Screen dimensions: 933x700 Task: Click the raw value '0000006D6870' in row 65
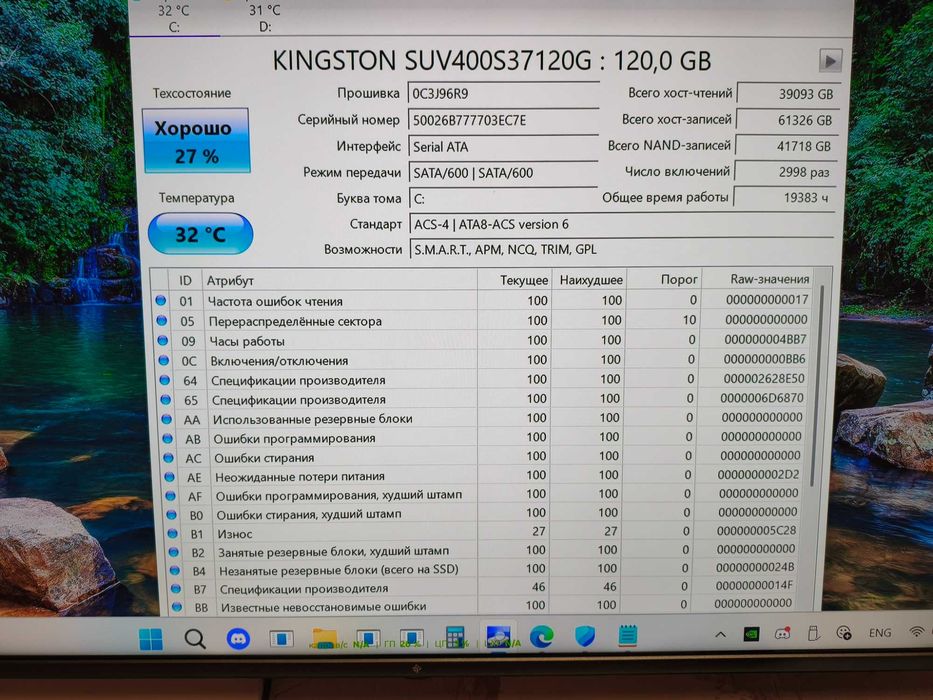[762, 398]
